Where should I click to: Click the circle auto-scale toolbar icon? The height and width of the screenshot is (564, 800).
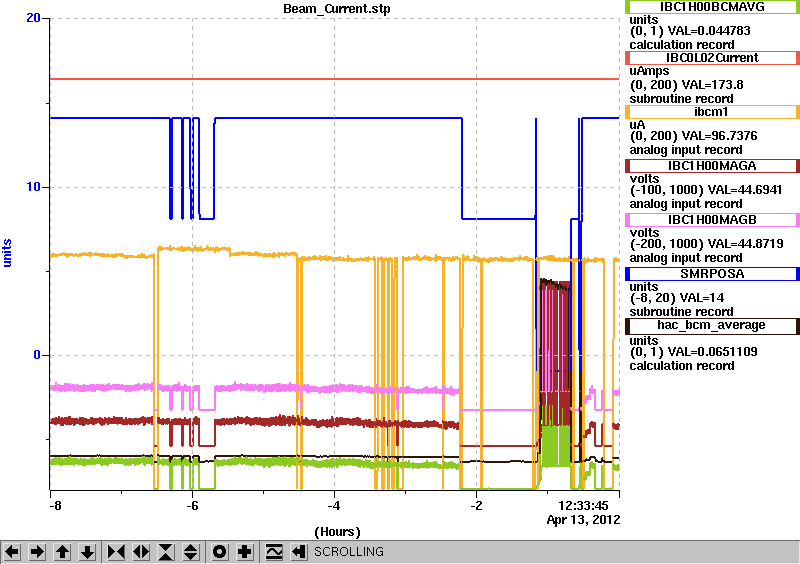(220, 552)
